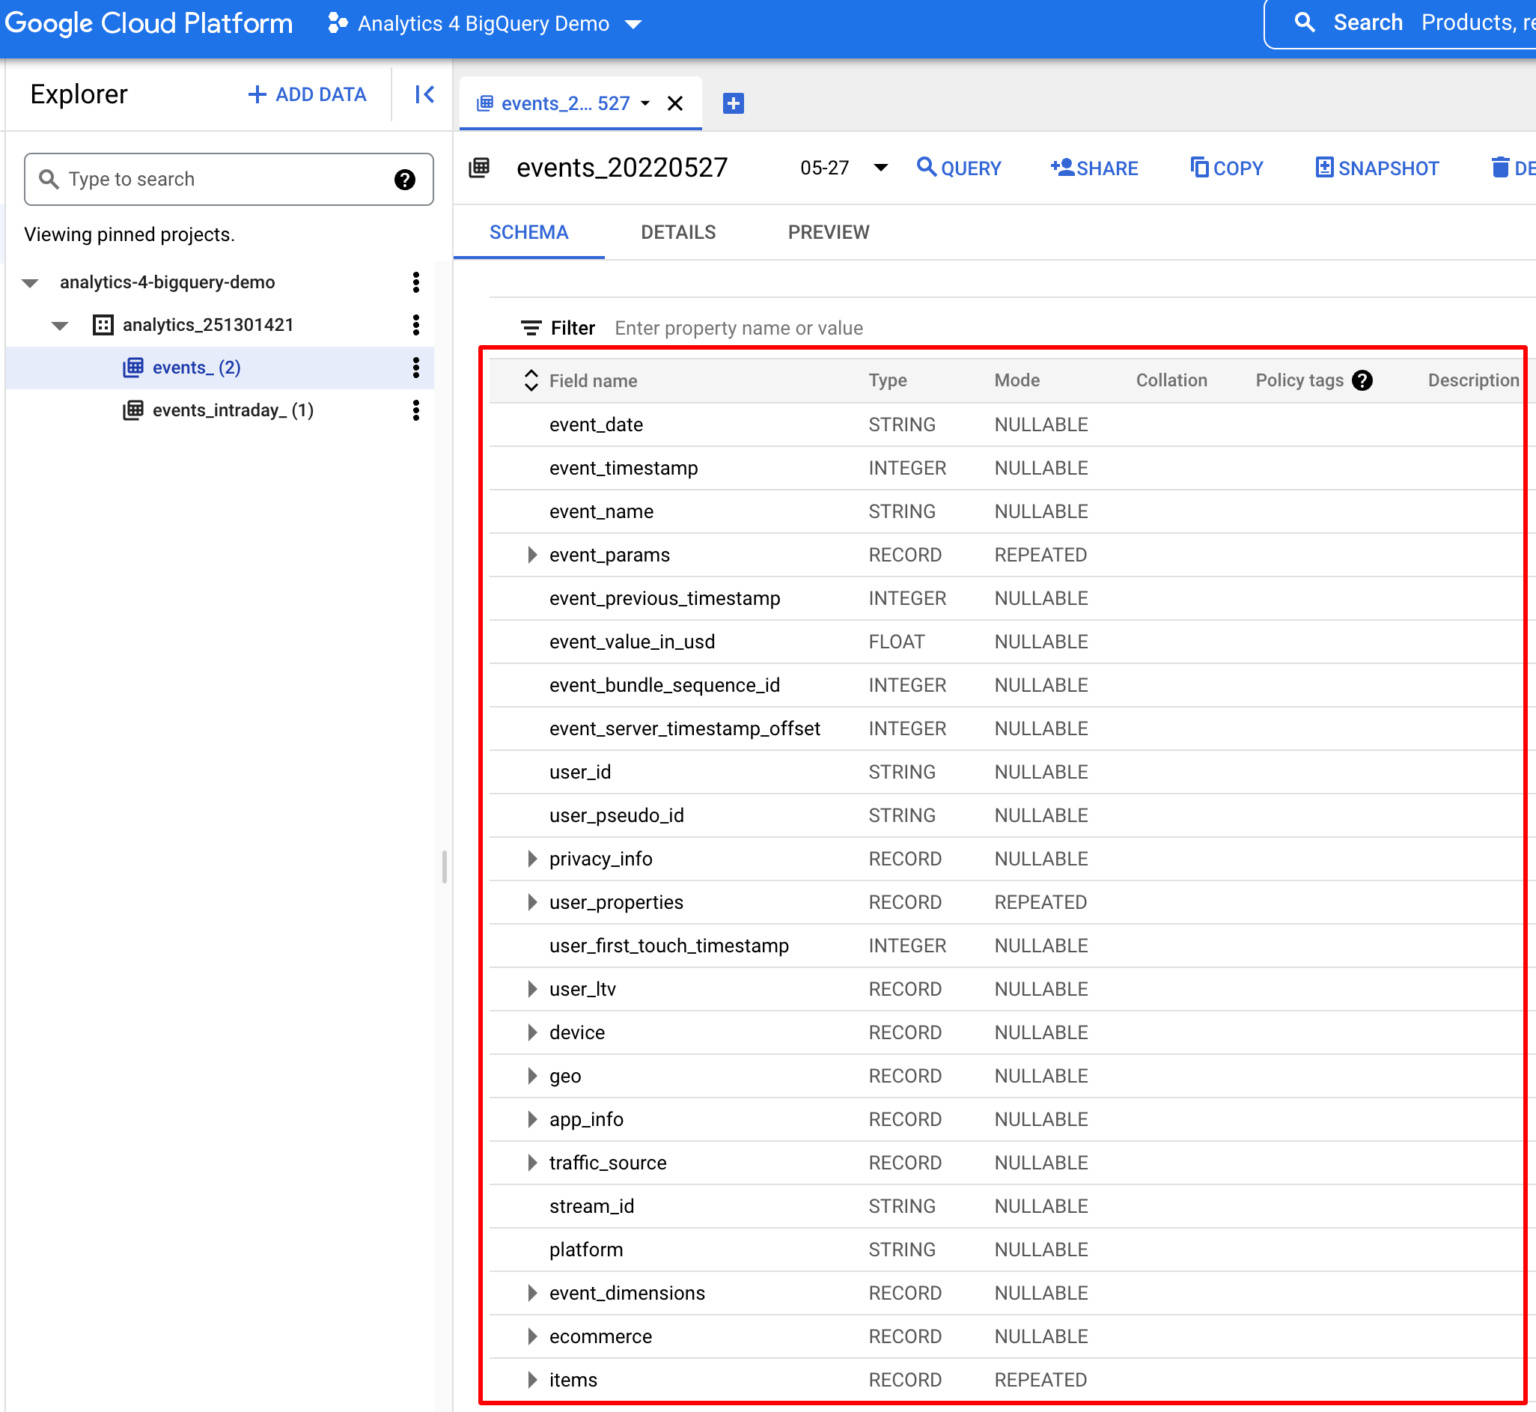Image resolution: width=1536 pixels, height=1412 pixels.
Task: Click the ADD DATA button
Action: [306, 94]
